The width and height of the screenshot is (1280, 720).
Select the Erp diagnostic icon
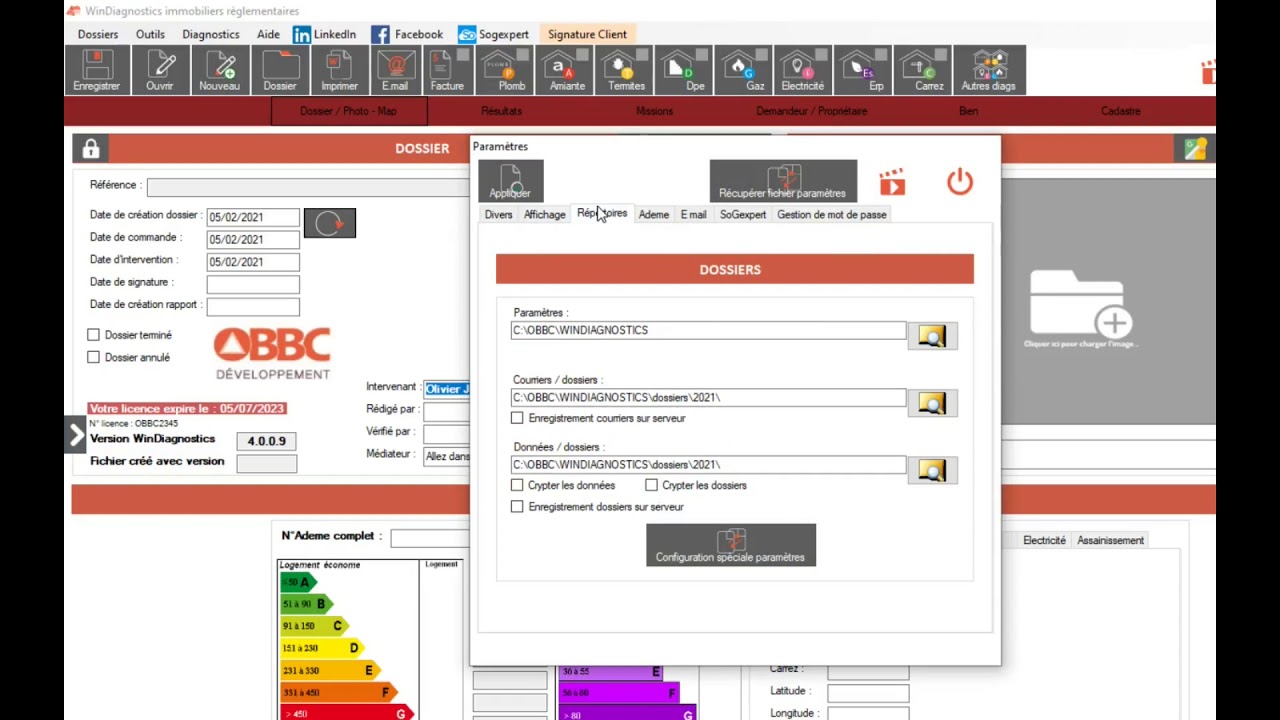[861, 70]
